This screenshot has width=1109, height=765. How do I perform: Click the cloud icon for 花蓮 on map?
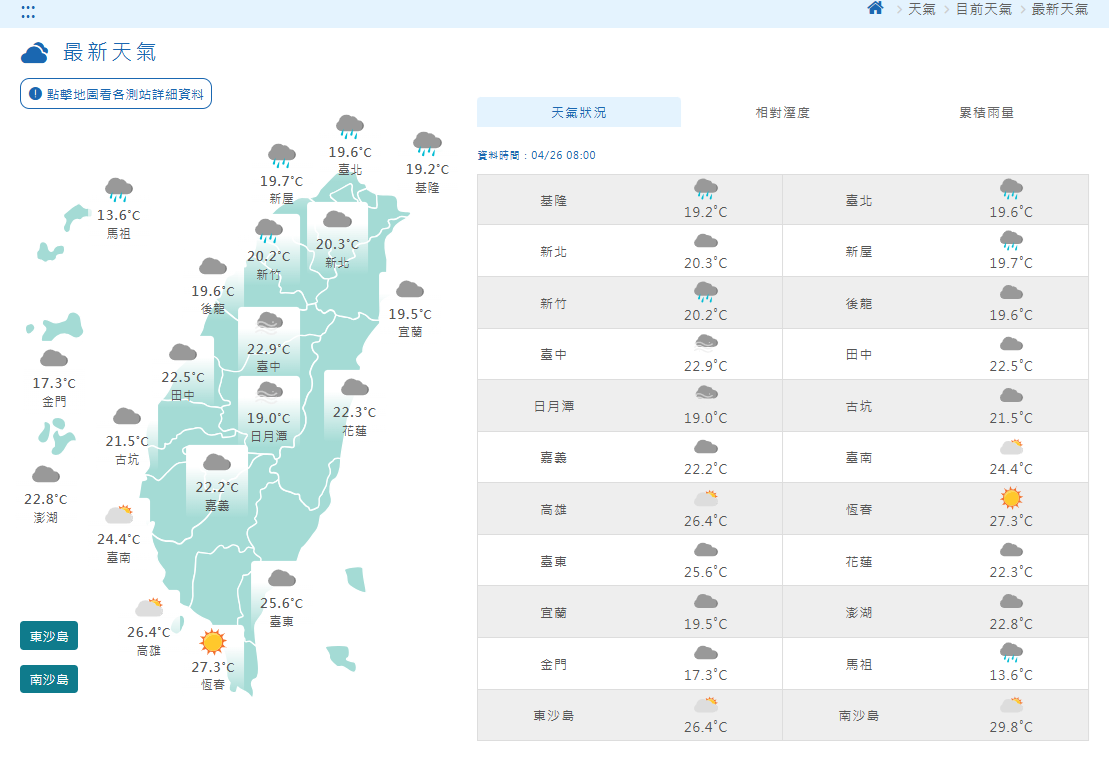(354, 387)
